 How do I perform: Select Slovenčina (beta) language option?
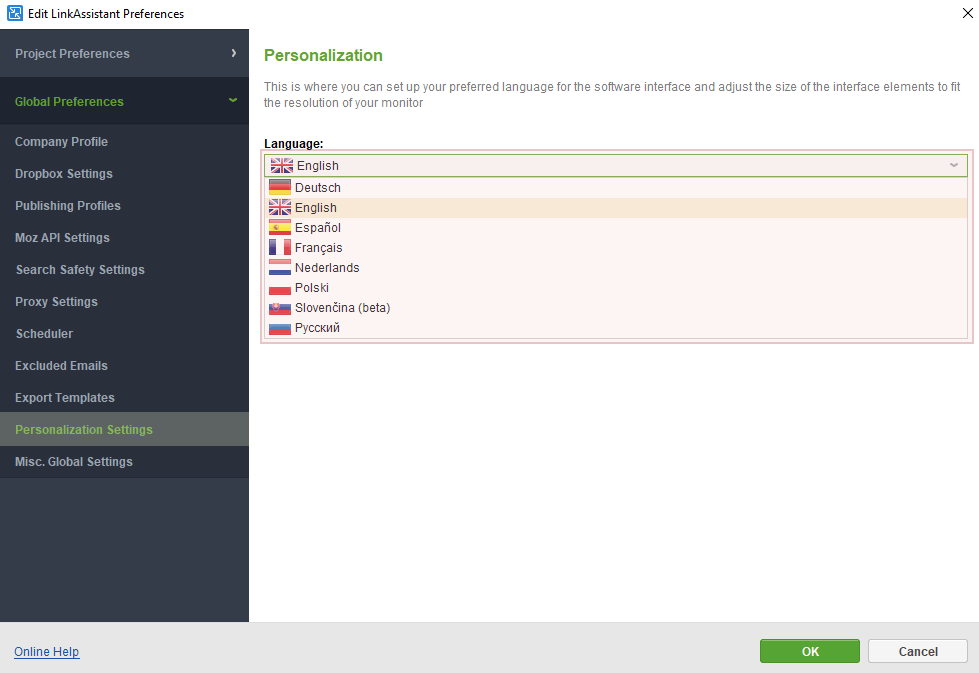click(616, 308)
